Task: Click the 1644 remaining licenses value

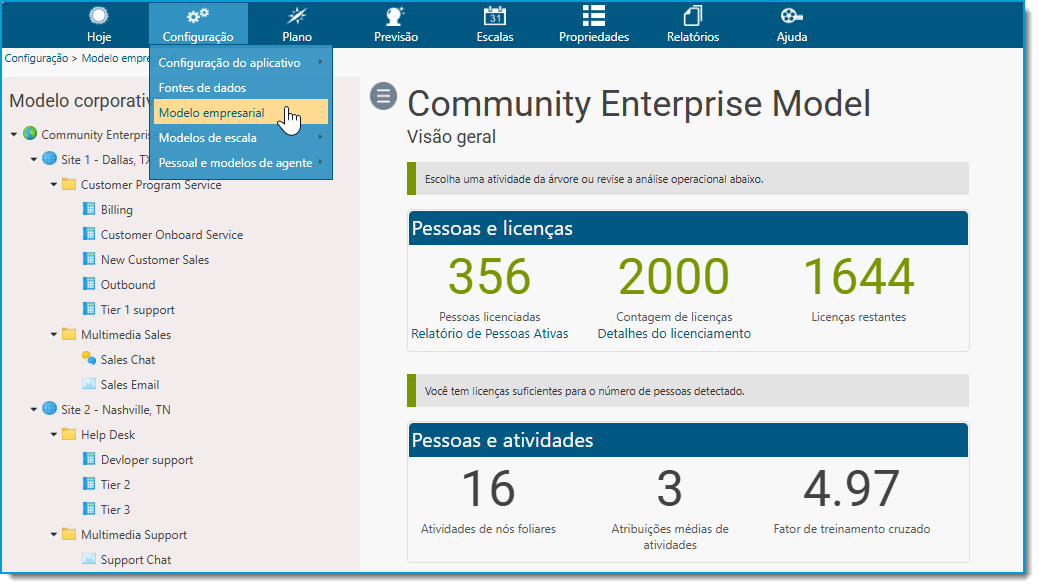Action: coord(859,276)
